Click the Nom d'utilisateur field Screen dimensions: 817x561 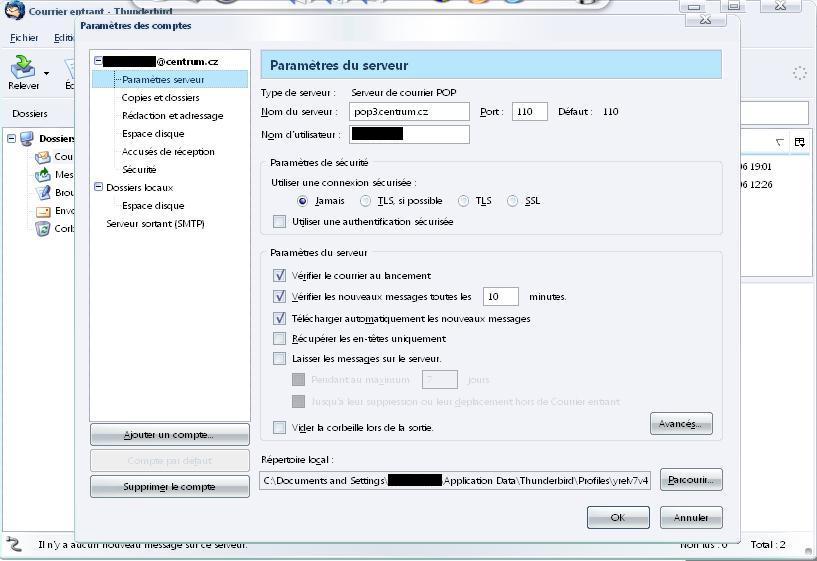[x=410, y=134]
